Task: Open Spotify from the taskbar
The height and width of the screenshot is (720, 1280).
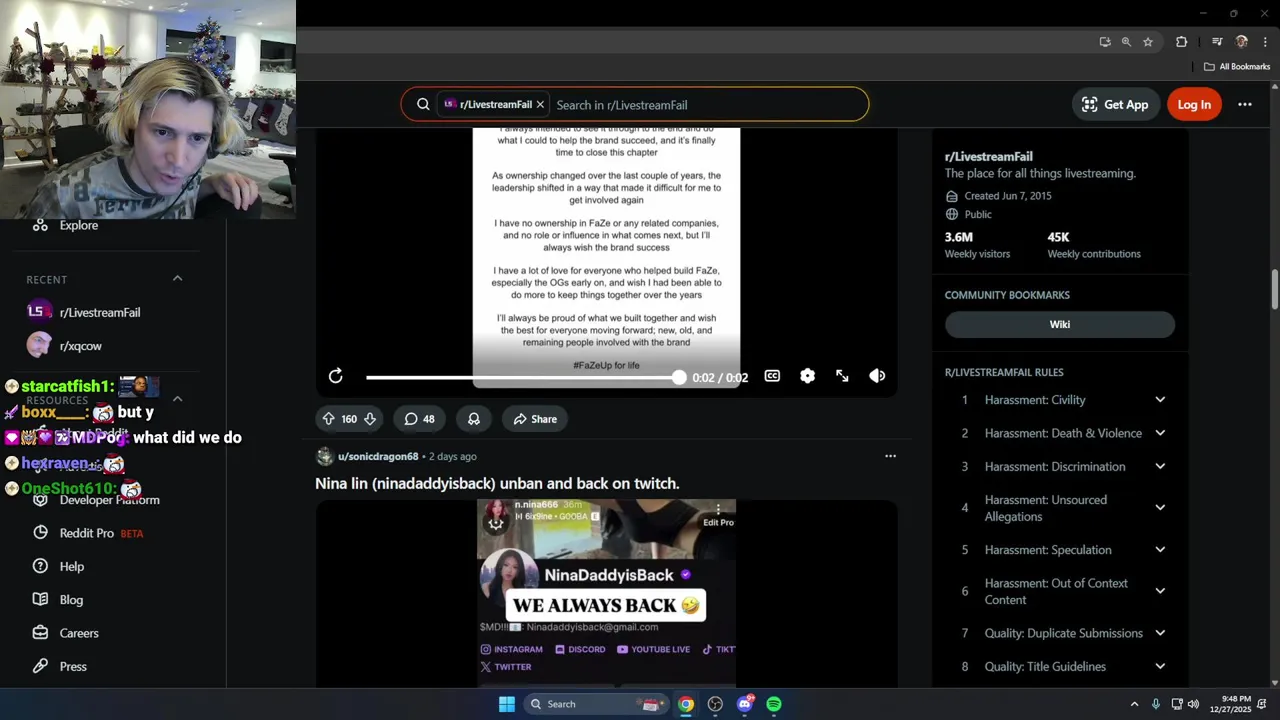Action: (x=774, y=704)
